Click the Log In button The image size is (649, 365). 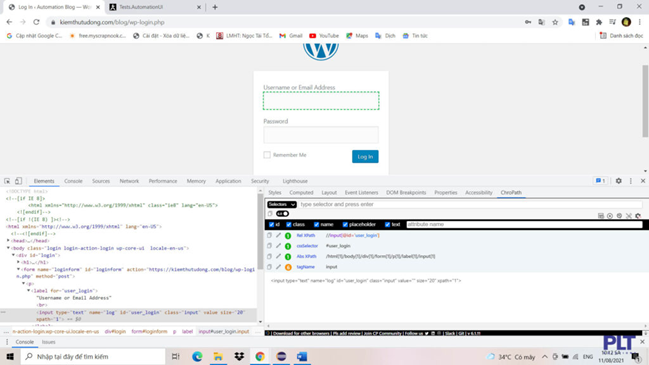click(x=365, y=156)
